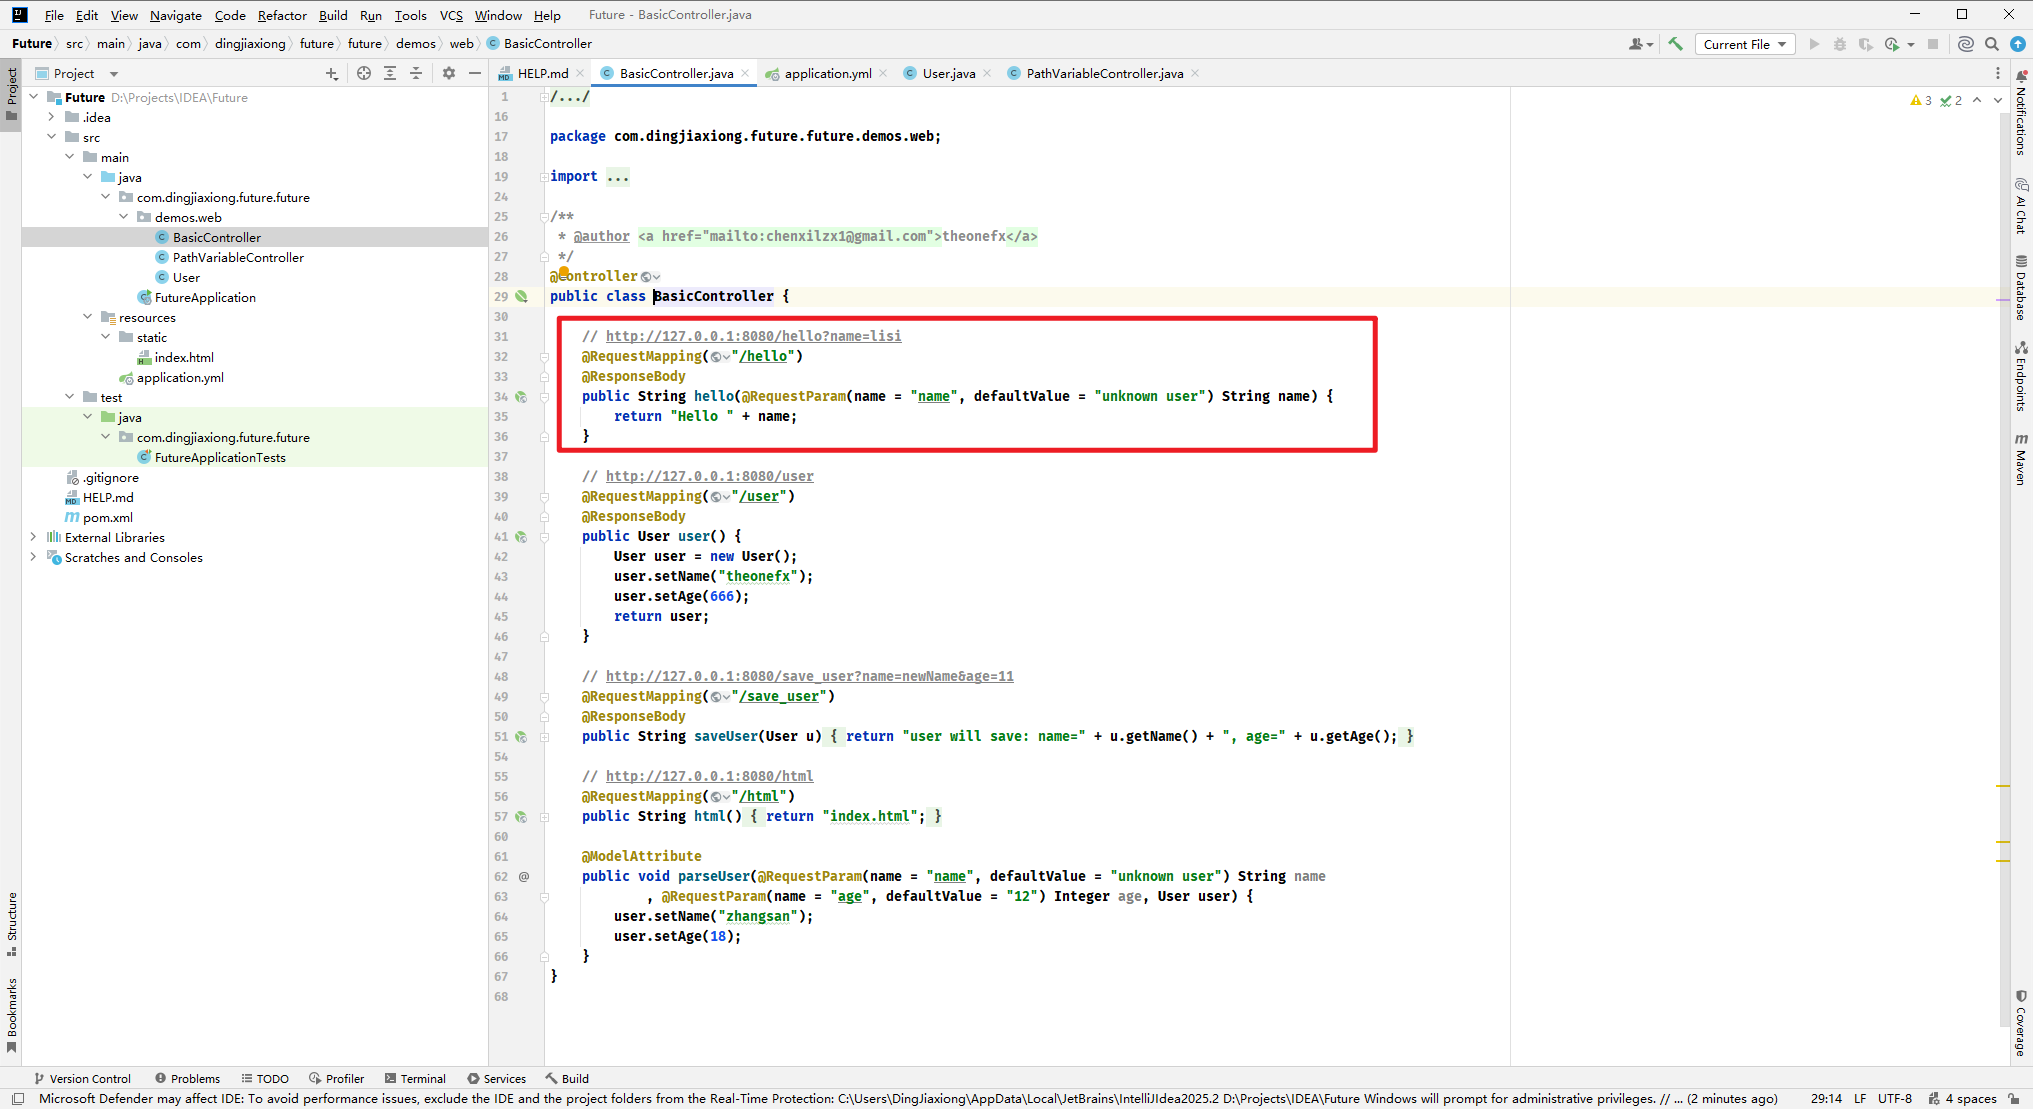Open the Refactor menu

[282, 15]
